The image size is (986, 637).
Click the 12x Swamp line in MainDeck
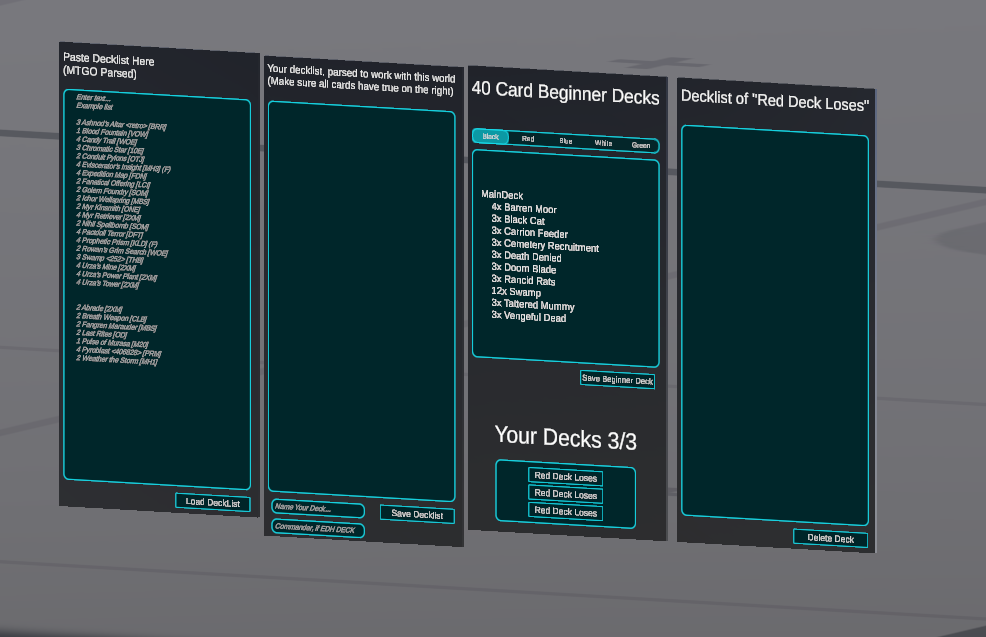click(516, 293)
